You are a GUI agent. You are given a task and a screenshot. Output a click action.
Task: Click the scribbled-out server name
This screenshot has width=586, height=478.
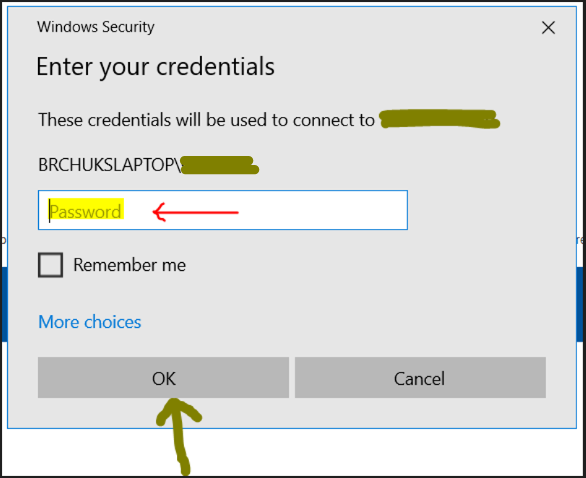tap(440, 119)
